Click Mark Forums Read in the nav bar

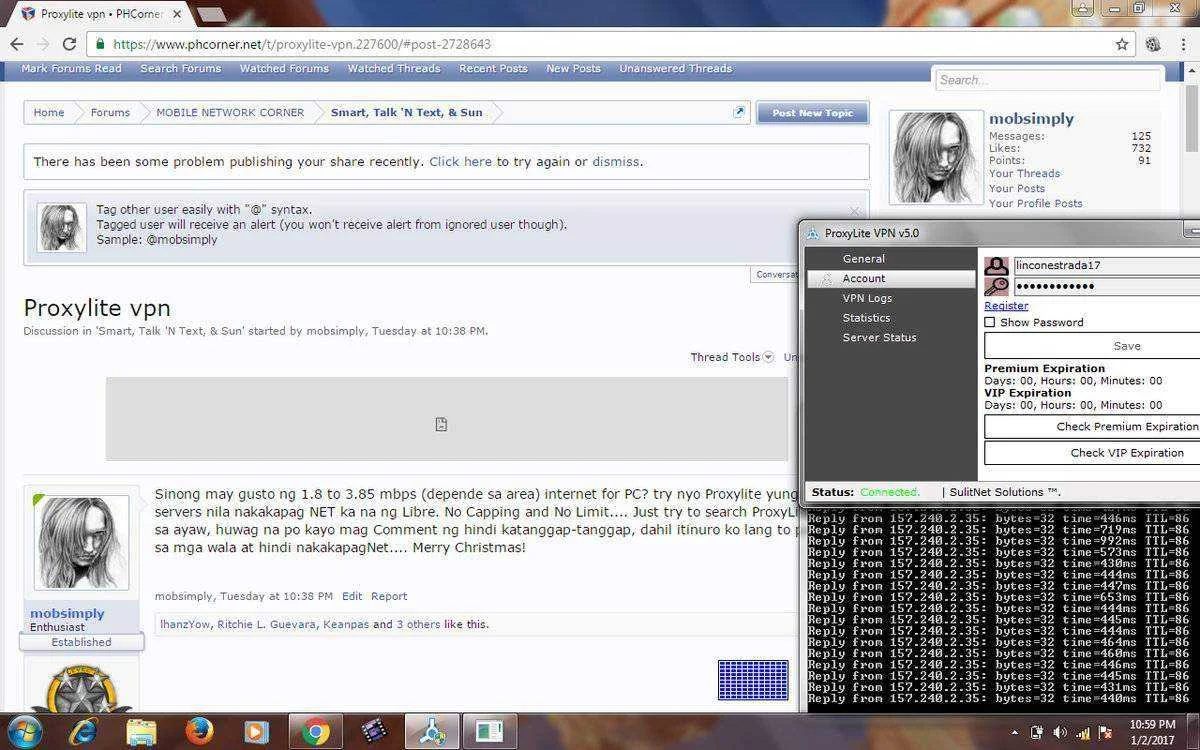(71, 68)
